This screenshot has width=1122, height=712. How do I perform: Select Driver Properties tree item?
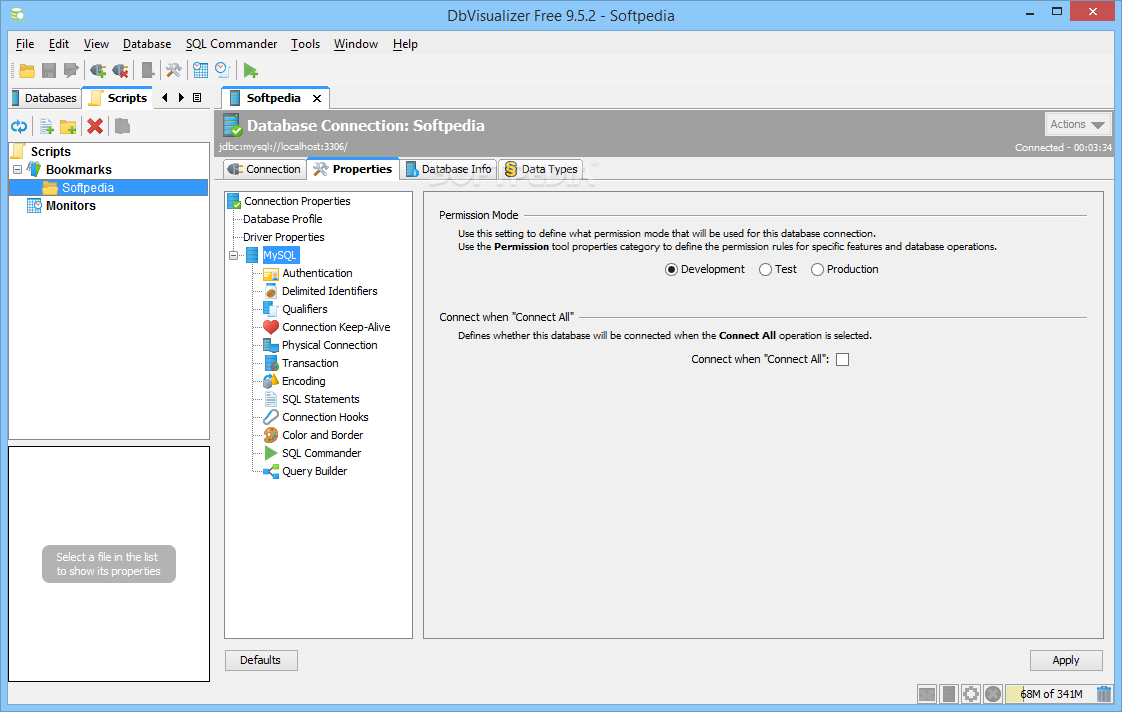point(283,237)
